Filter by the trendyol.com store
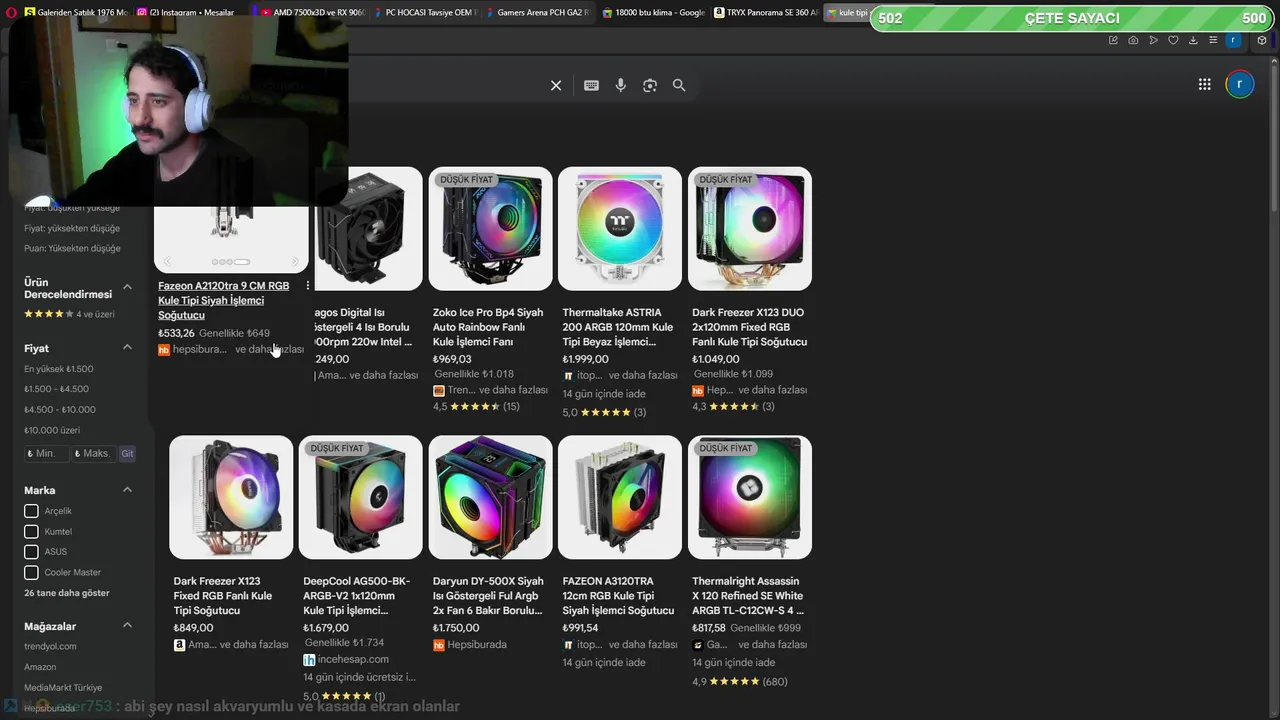Screen dimensions: 1280x720 (50, 646)
